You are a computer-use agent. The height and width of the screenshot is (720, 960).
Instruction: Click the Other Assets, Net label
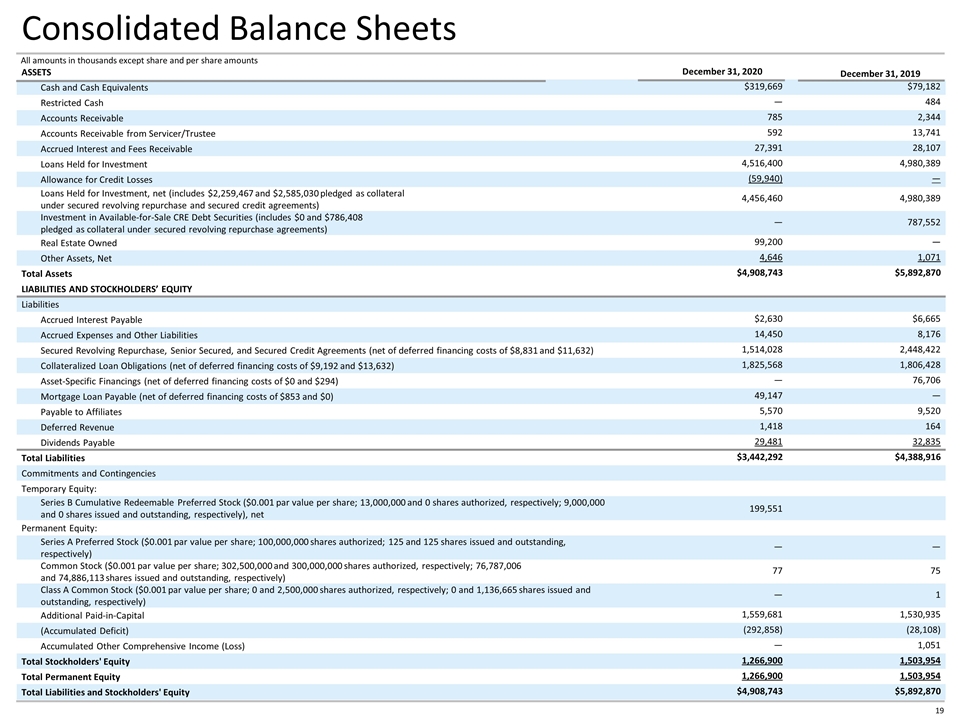76,258
